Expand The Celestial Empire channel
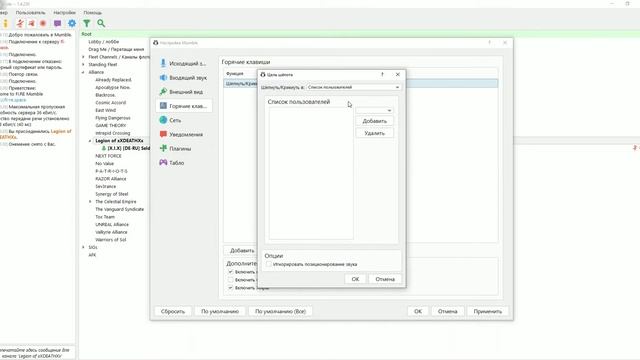This screenshot has width=640, height=360. point(90,202)
